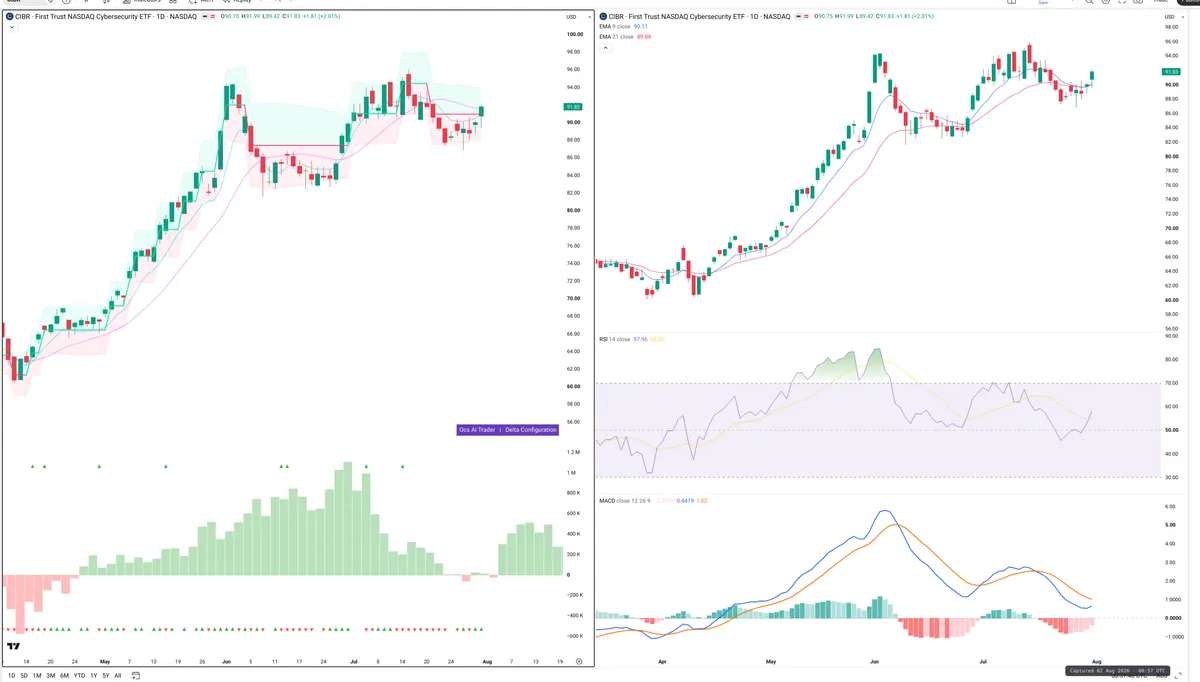Open left chart time axis settings gear
The height and width of the screenshot is (682, 1200).
coord(579,661)
